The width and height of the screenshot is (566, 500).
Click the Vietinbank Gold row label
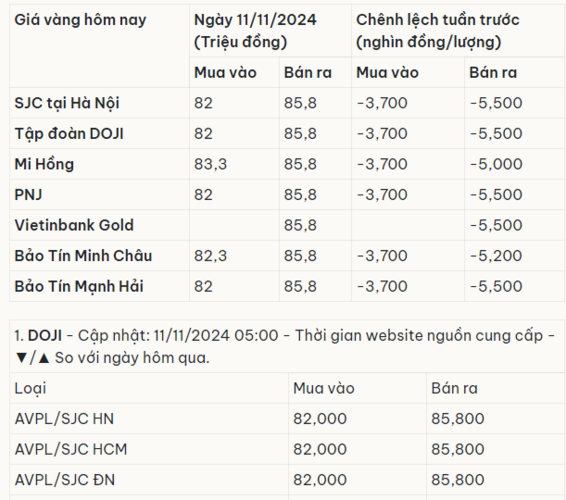[x=74, y=225]
